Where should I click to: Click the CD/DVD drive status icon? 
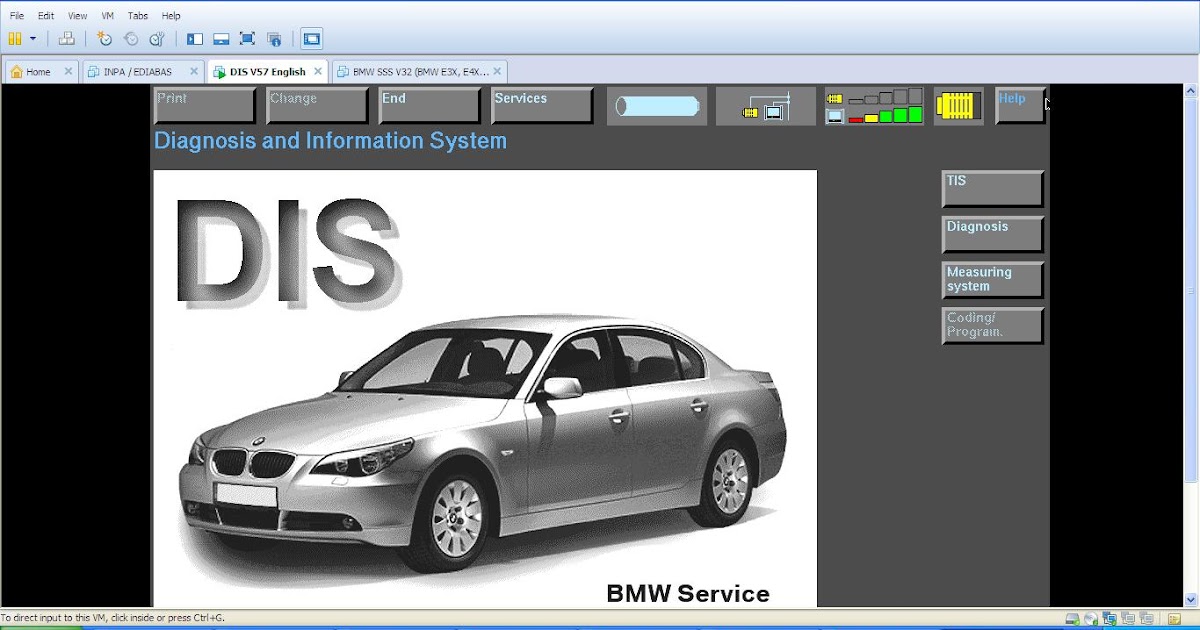point(1091,619)
